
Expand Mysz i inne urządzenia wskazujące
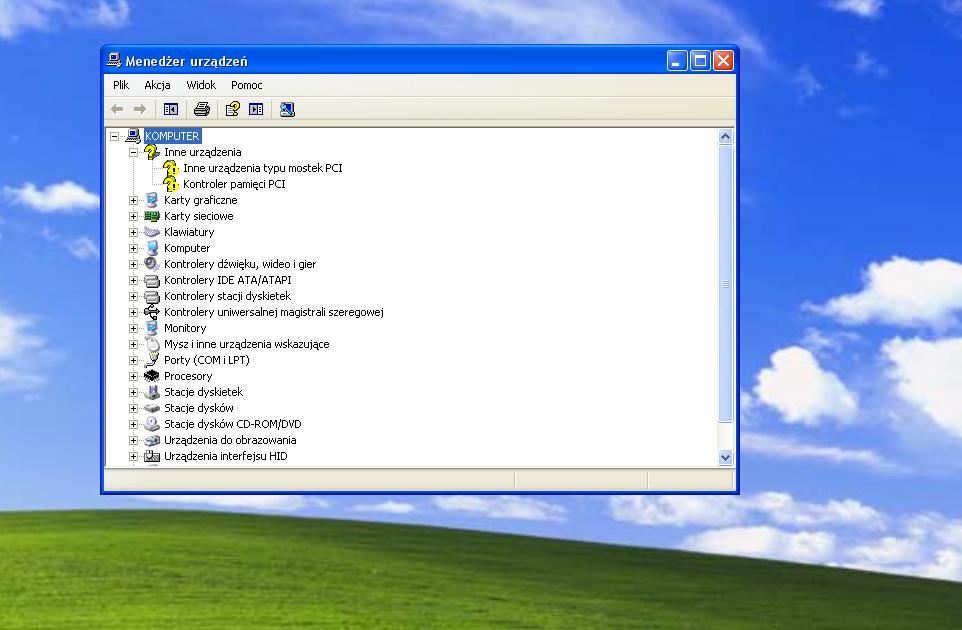pyautogui.click(x=133, y=344)
